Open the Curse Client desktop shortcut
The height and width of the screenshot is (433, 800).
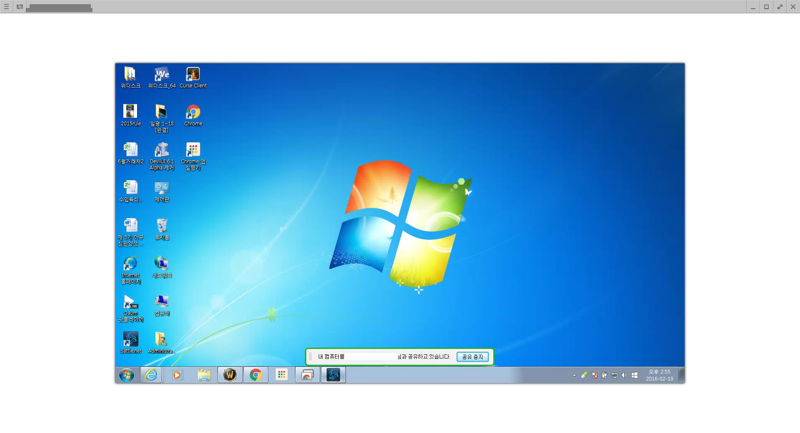click(x=193, y=78)
